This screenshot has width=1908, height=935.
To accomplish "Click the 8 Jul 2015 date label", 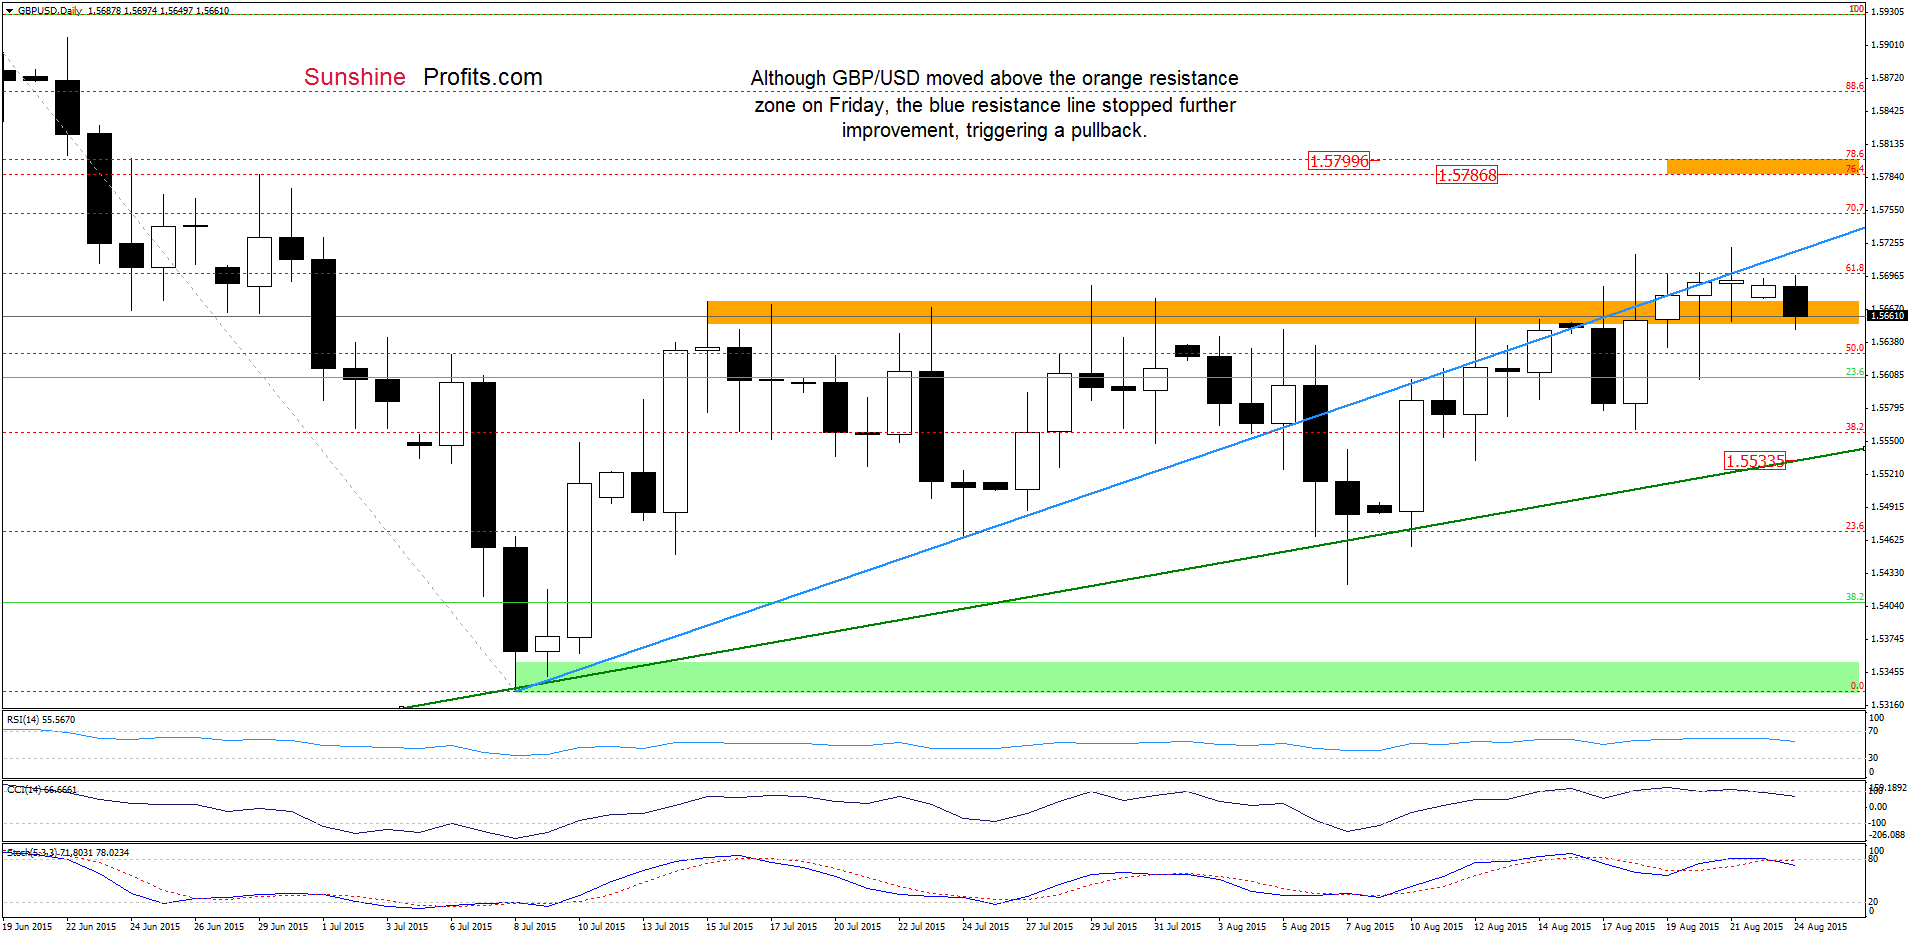I will coord(535,927).
